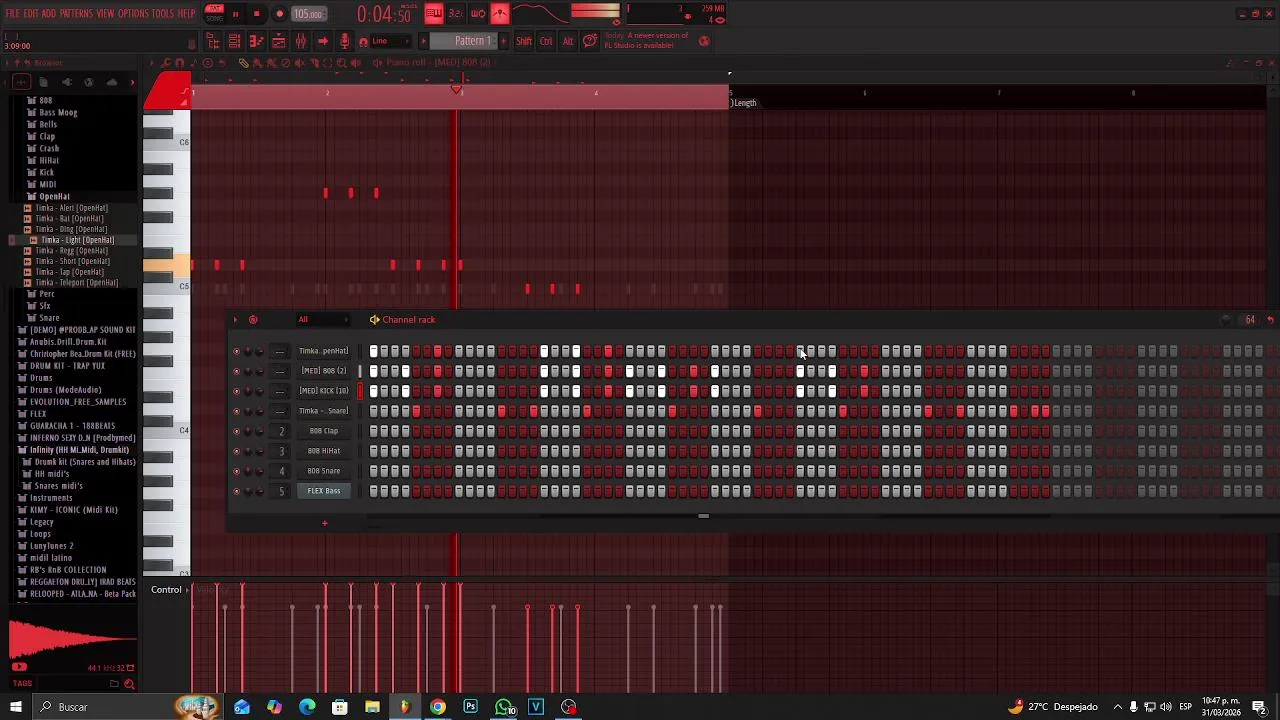The image size is (1280, 720).
Task: Click the countdown before recording icon
Action: (456, 14)
